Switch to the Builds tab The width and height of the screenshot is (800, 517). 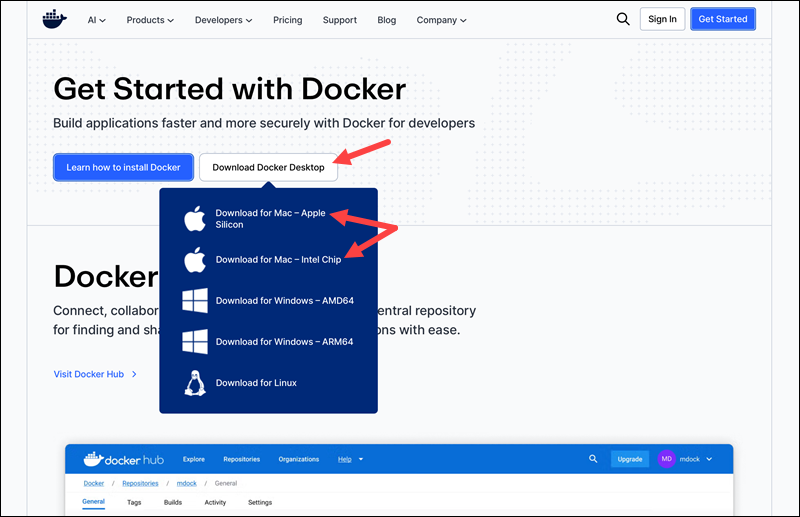tap(173, 502)
